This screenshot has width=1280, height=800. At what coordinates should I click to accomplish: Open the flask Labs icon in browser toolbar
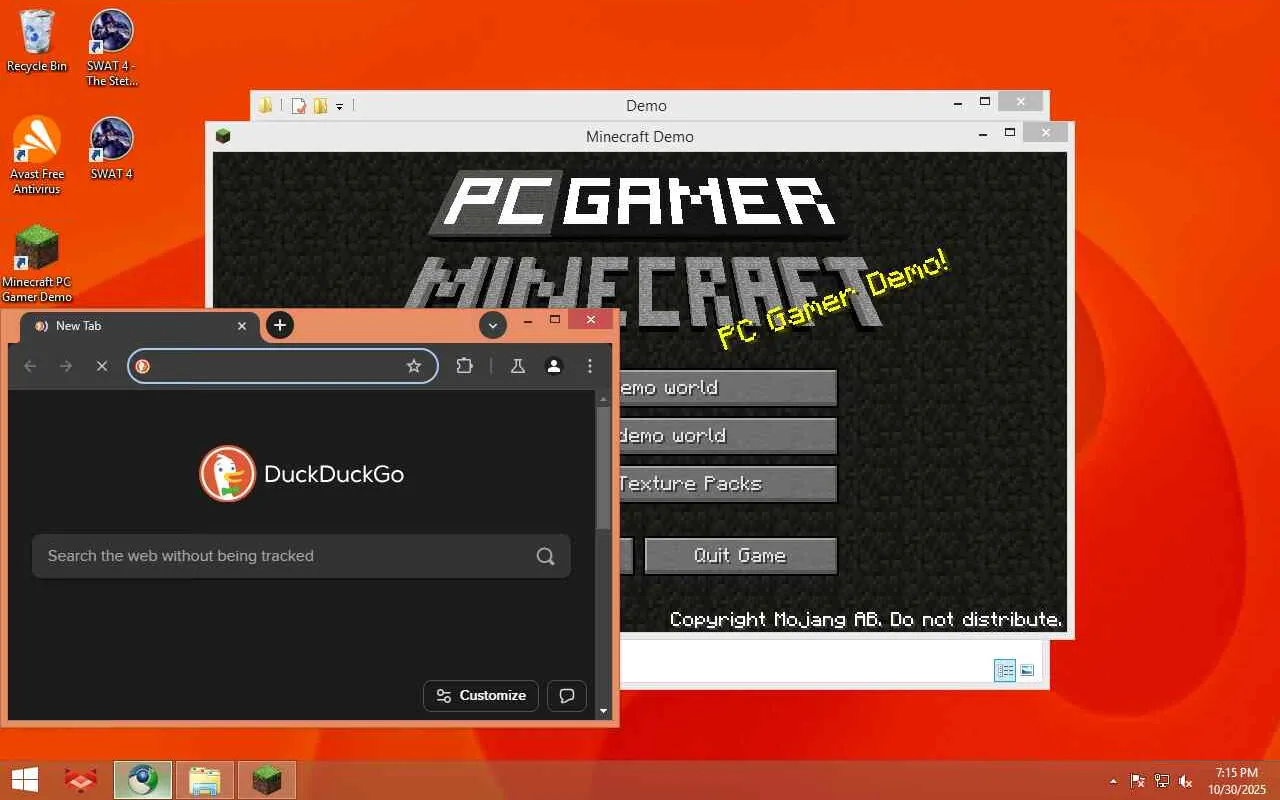coord(518,366)
